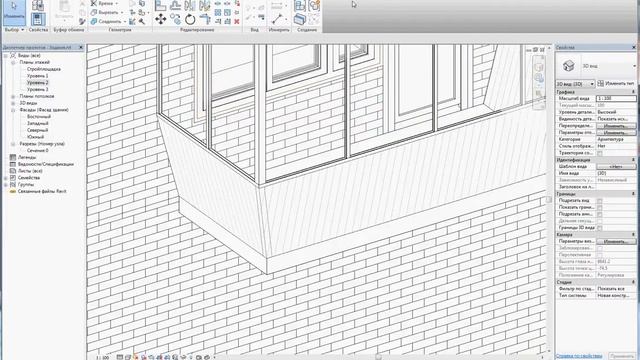
Task: Click the Легенды legends icon in browser
Action: pos(13,157)
